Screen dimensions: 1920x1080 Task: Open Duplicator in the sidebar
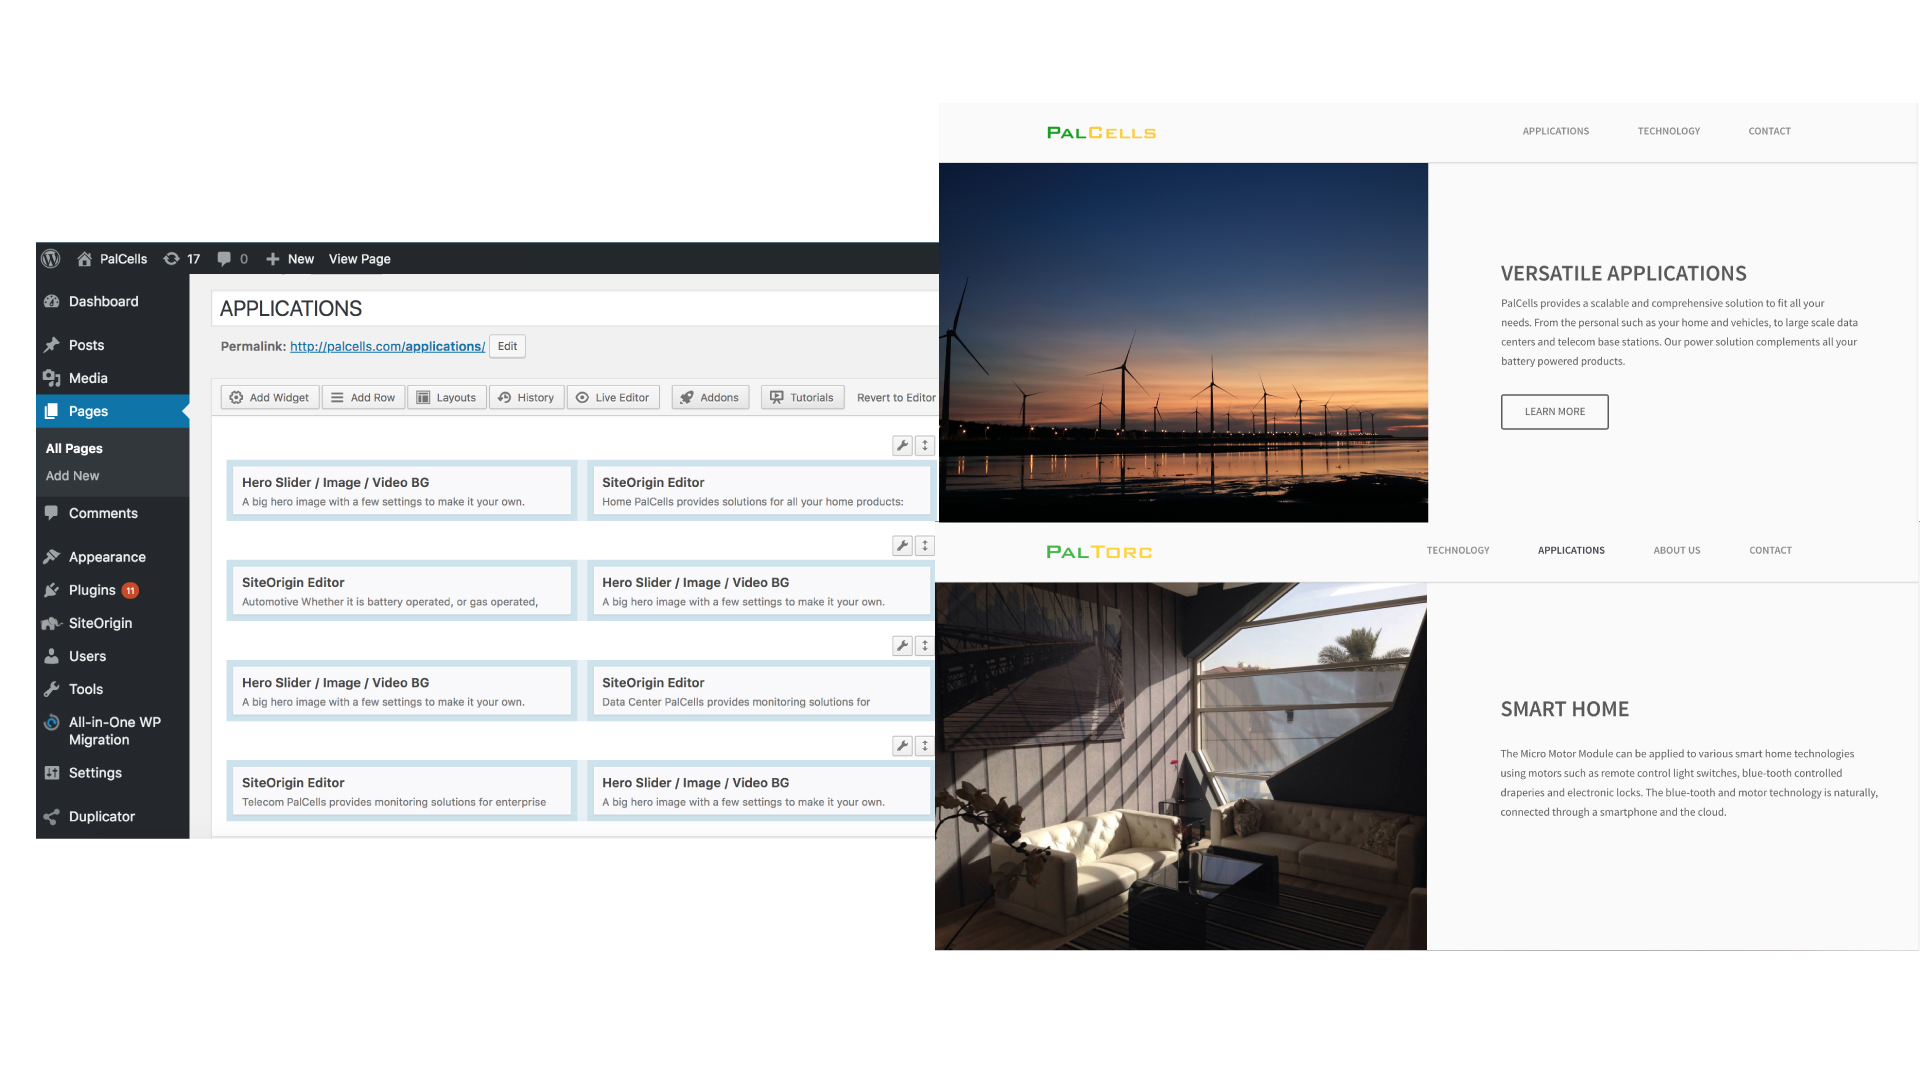[112, 816]
